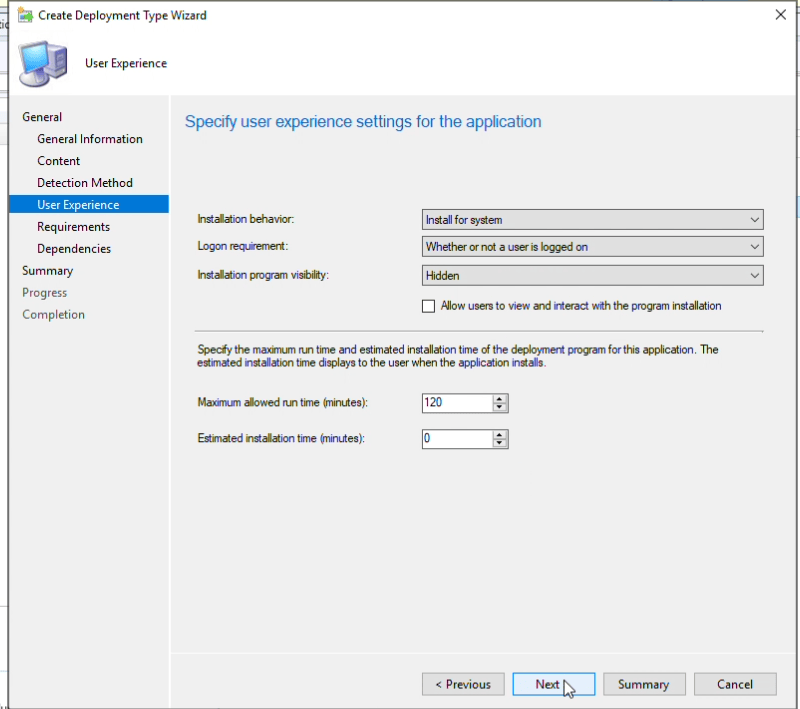
Task: Open Installation program visibility dropdown
Action: (x=592, y=275)
